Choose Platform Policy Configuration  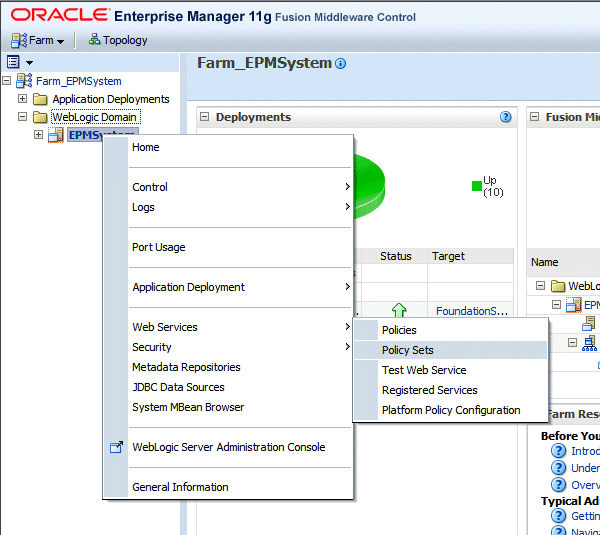[450, 410]
